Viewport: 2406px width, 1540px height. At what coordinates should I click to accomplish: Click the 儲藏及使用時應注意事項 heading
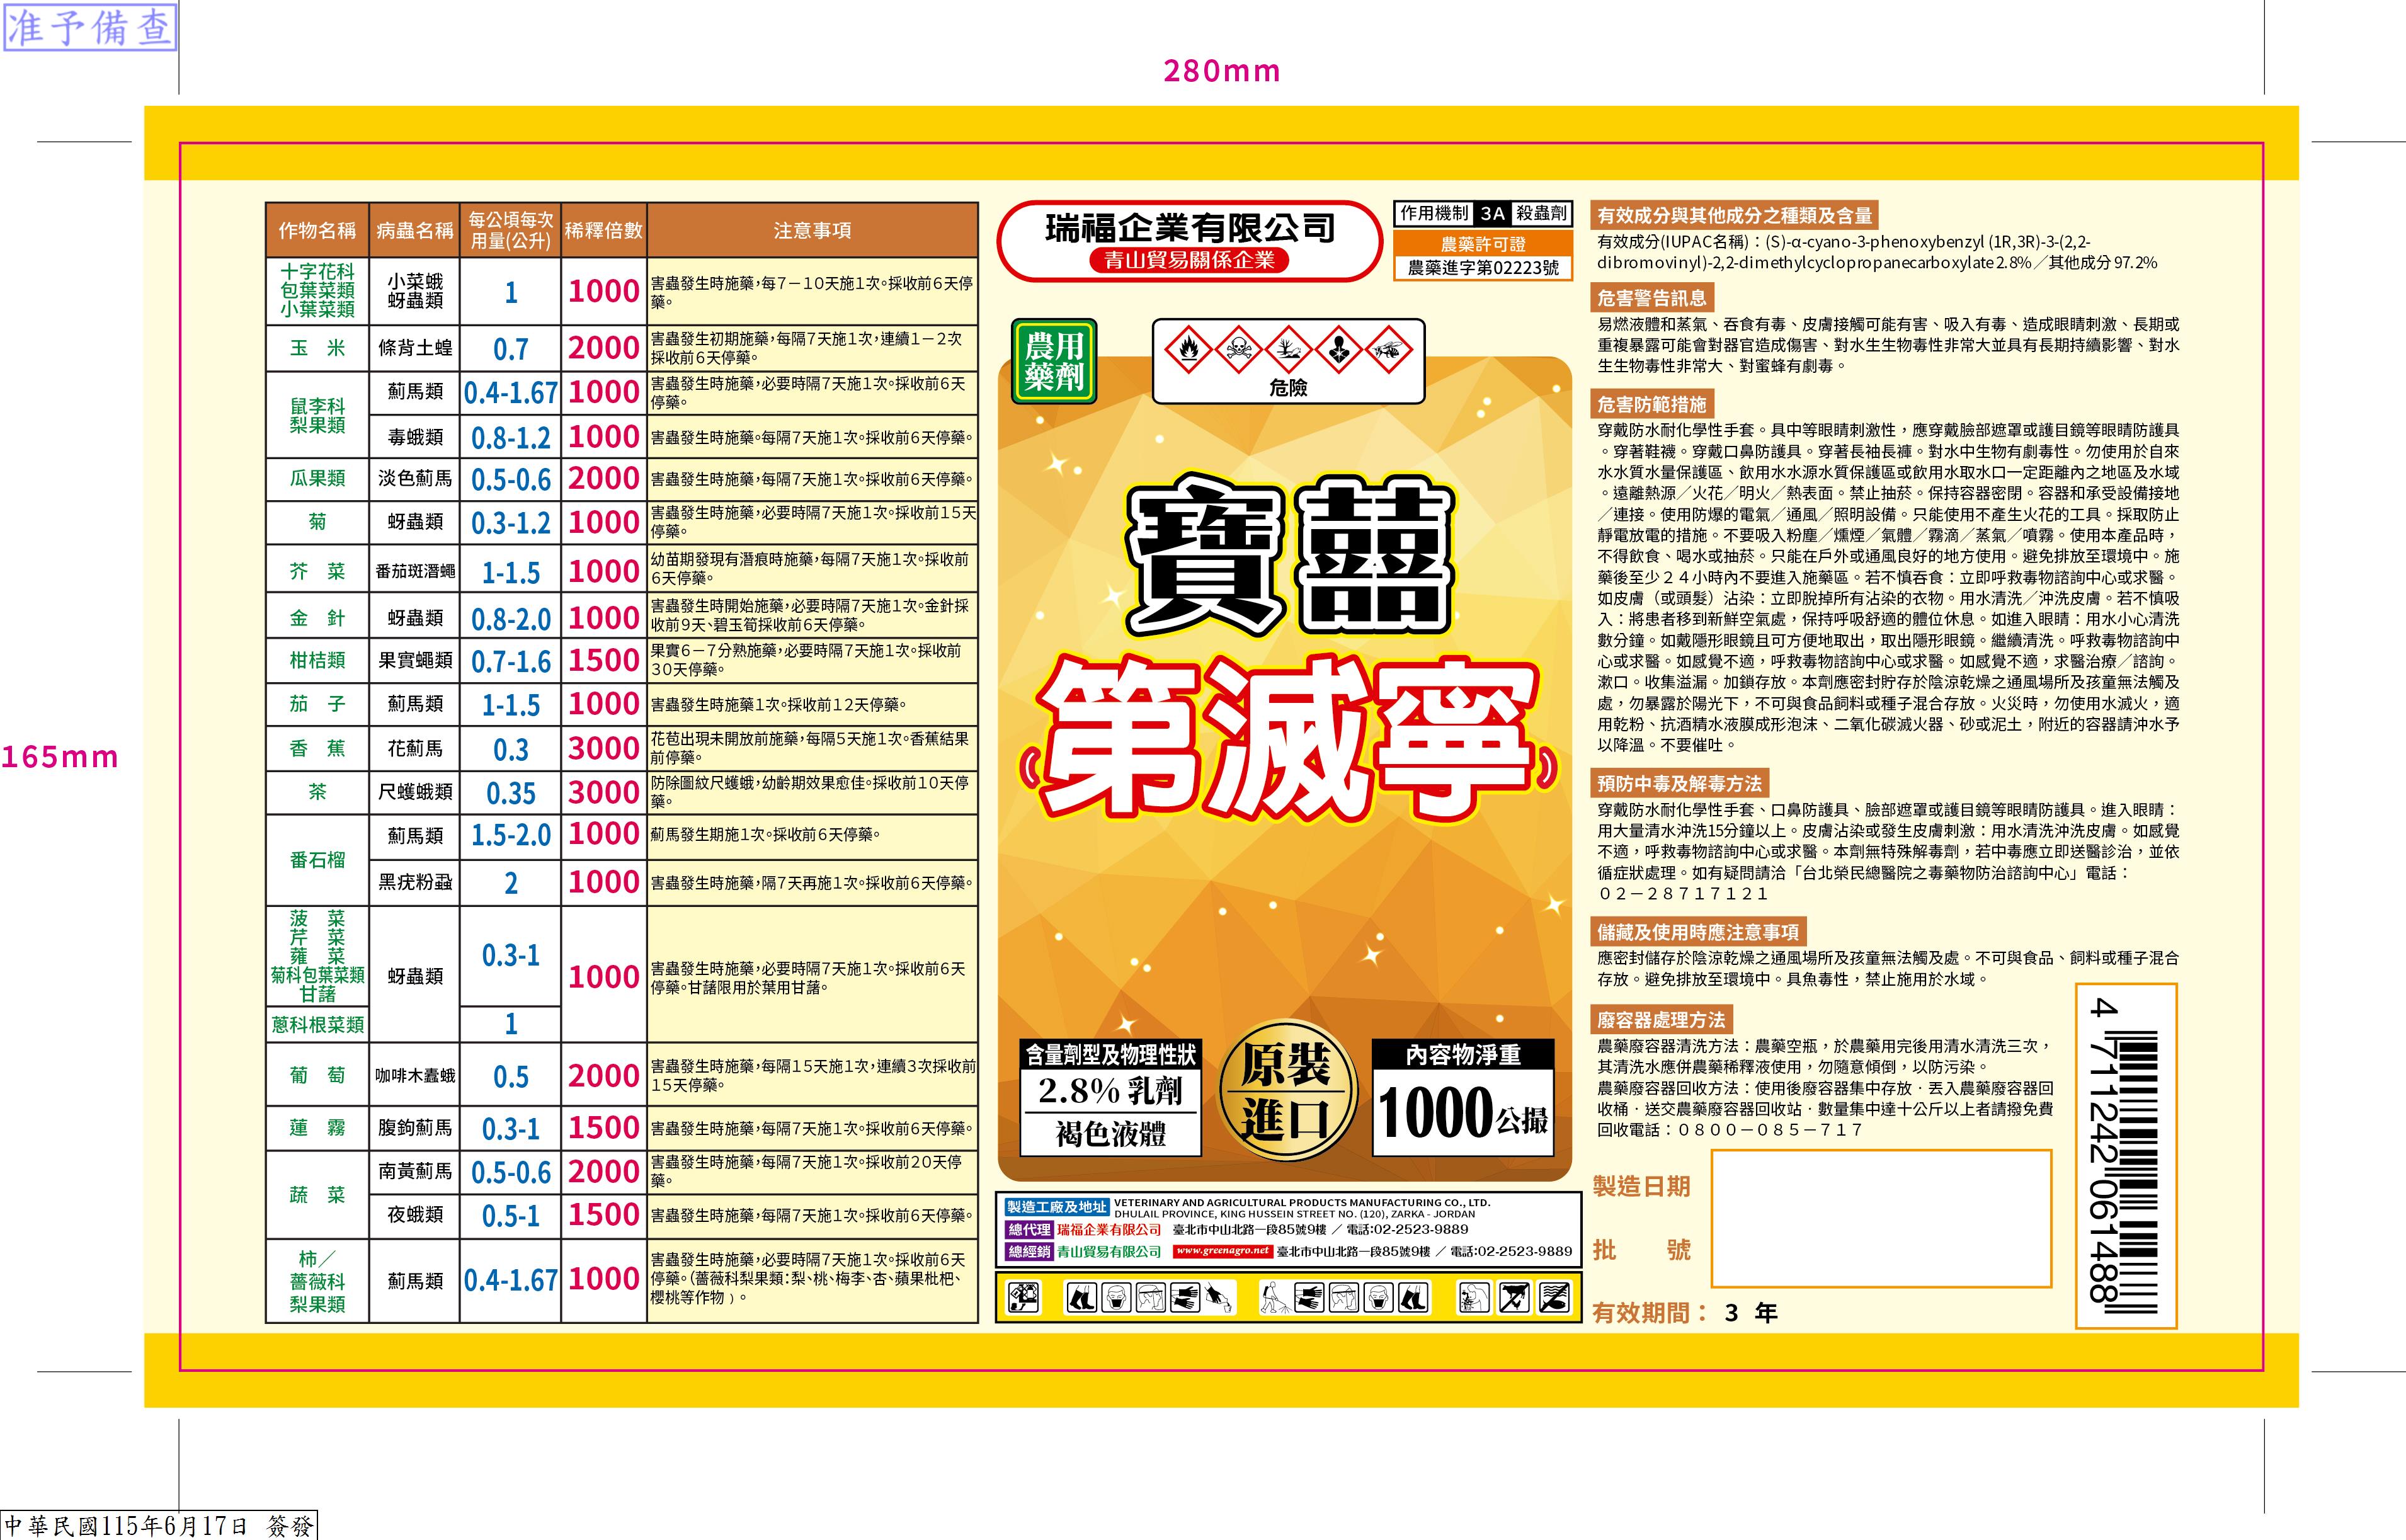click(x=1698, y=932)
